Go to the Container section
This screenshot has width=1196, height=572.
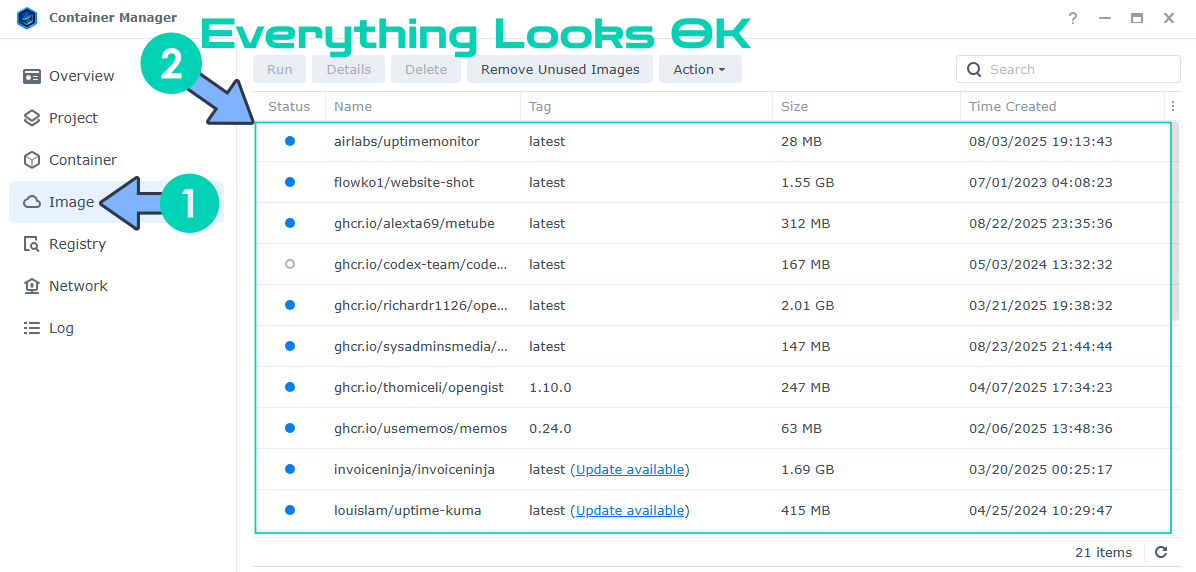point(116,160)
